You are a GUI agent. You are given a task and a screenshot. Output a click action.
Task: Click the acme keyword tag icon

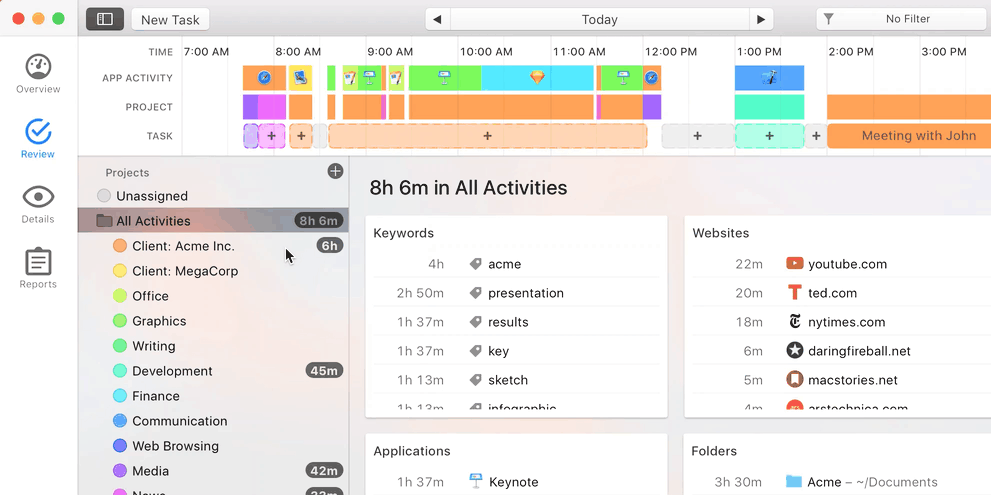(x=476, y=264)
